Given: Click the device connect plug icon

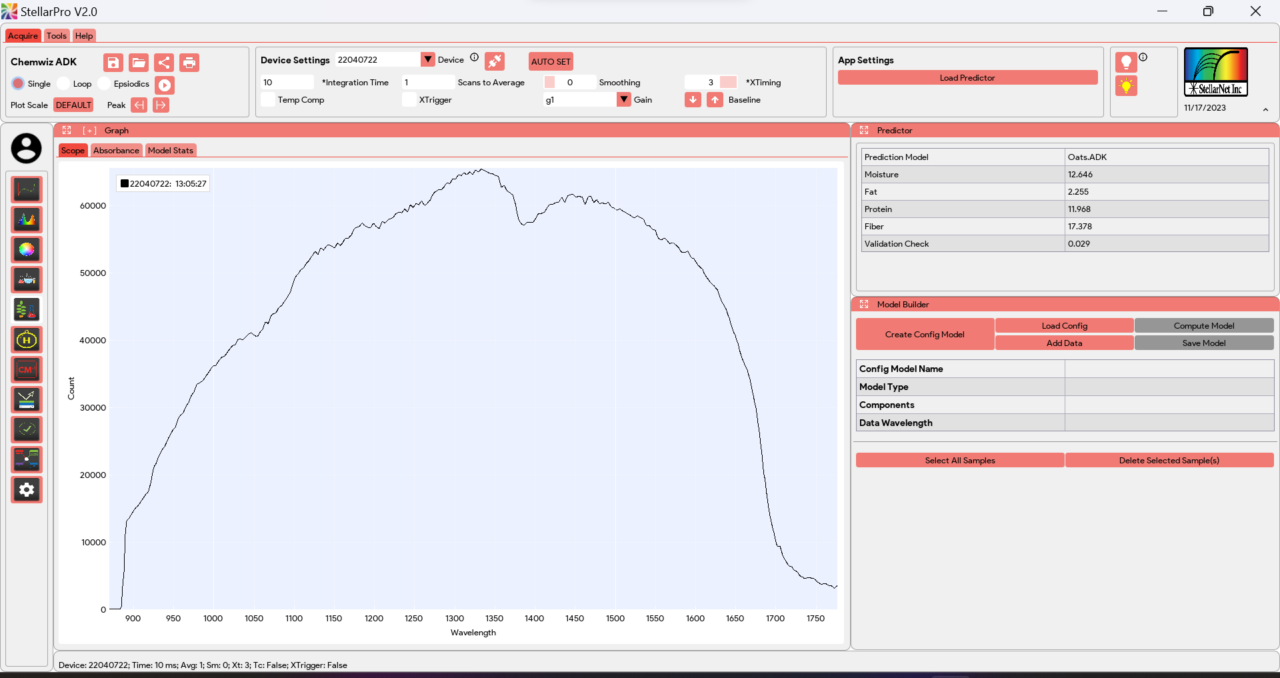Looking at the screenshot, I should [494, 61].
